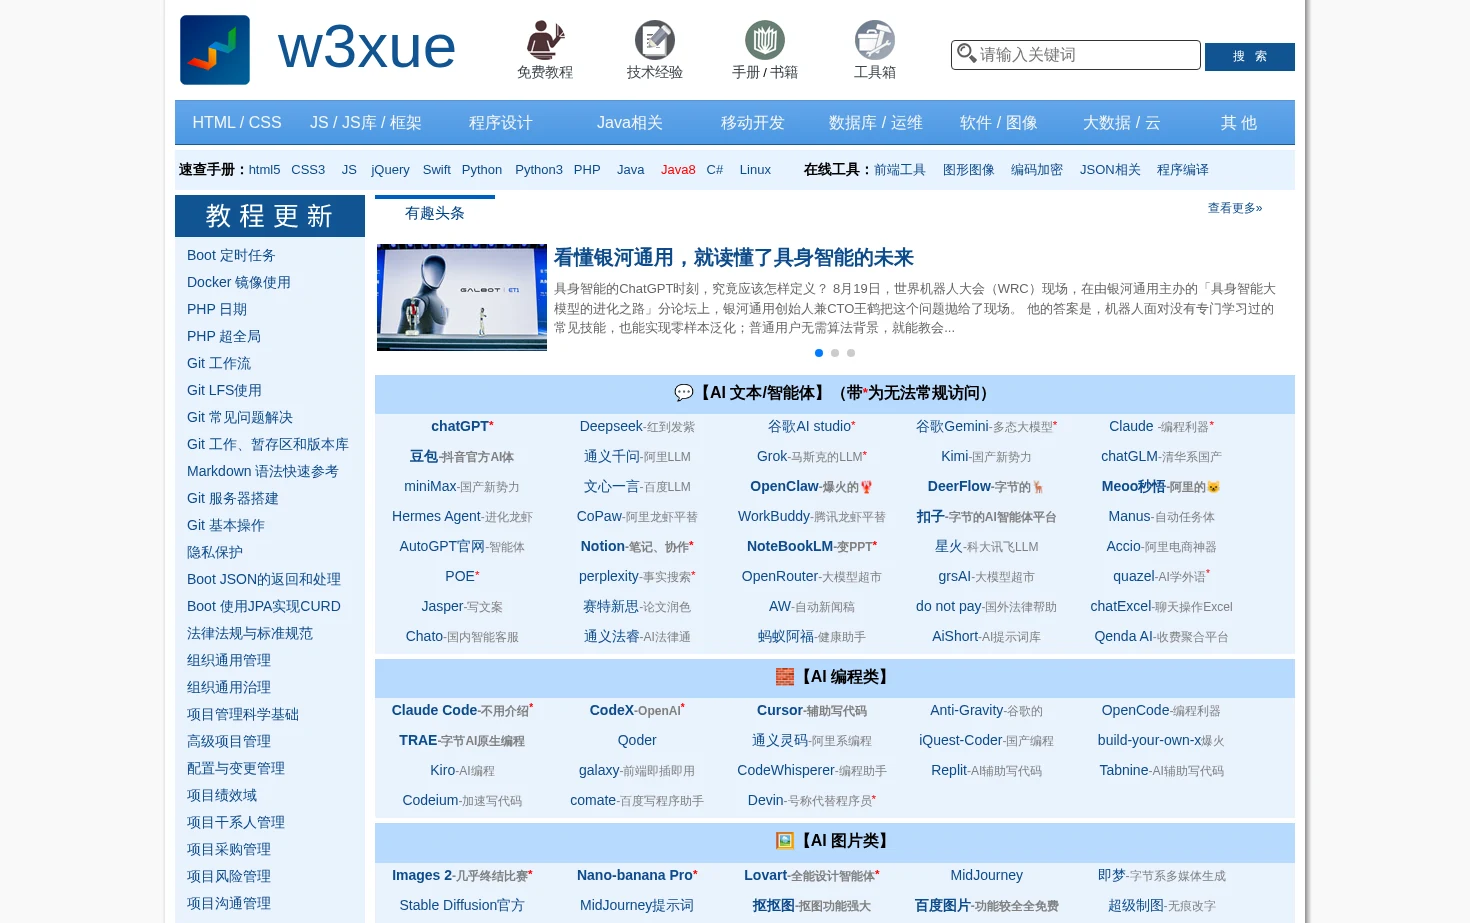The image size is (1470, 923).
Task: Open the DeerFlow link
Action: pyautogui.click(x=986, y=487)
